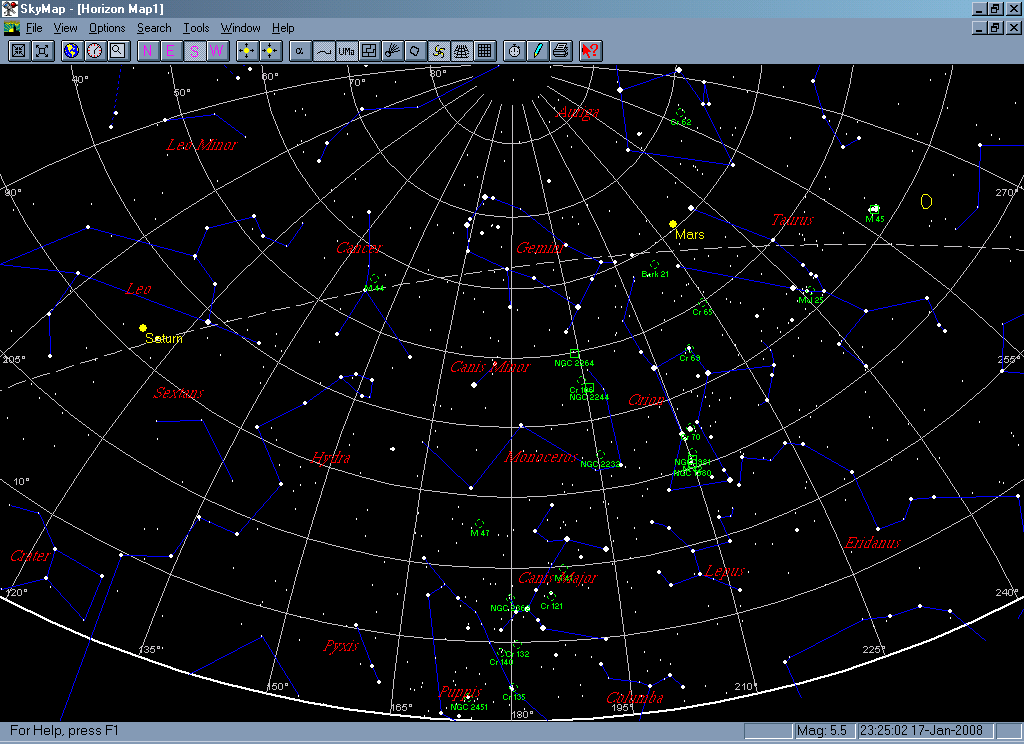The image size is (1024, 744).
Task: Toggle the comet display icon
Action: [392, 51]
